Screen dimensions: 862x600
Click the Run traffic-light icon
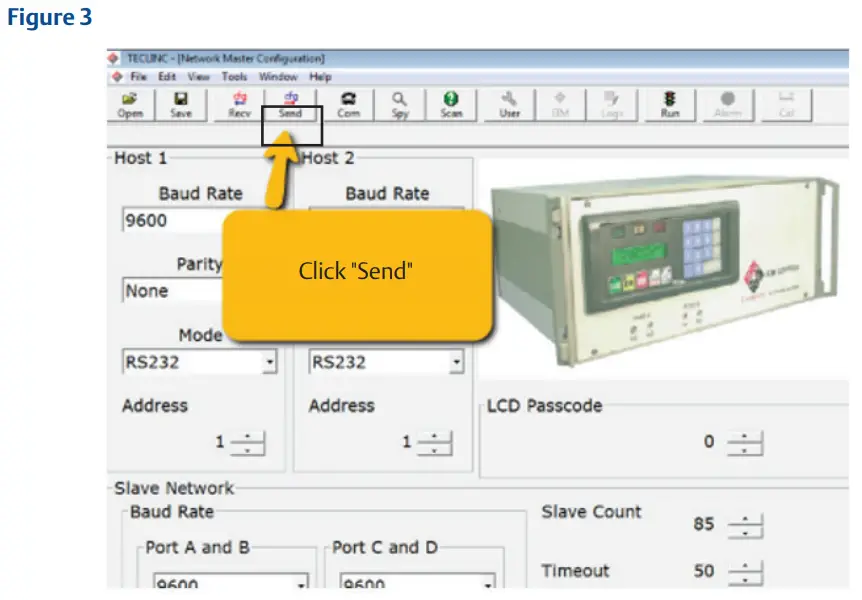coord(670,104)
